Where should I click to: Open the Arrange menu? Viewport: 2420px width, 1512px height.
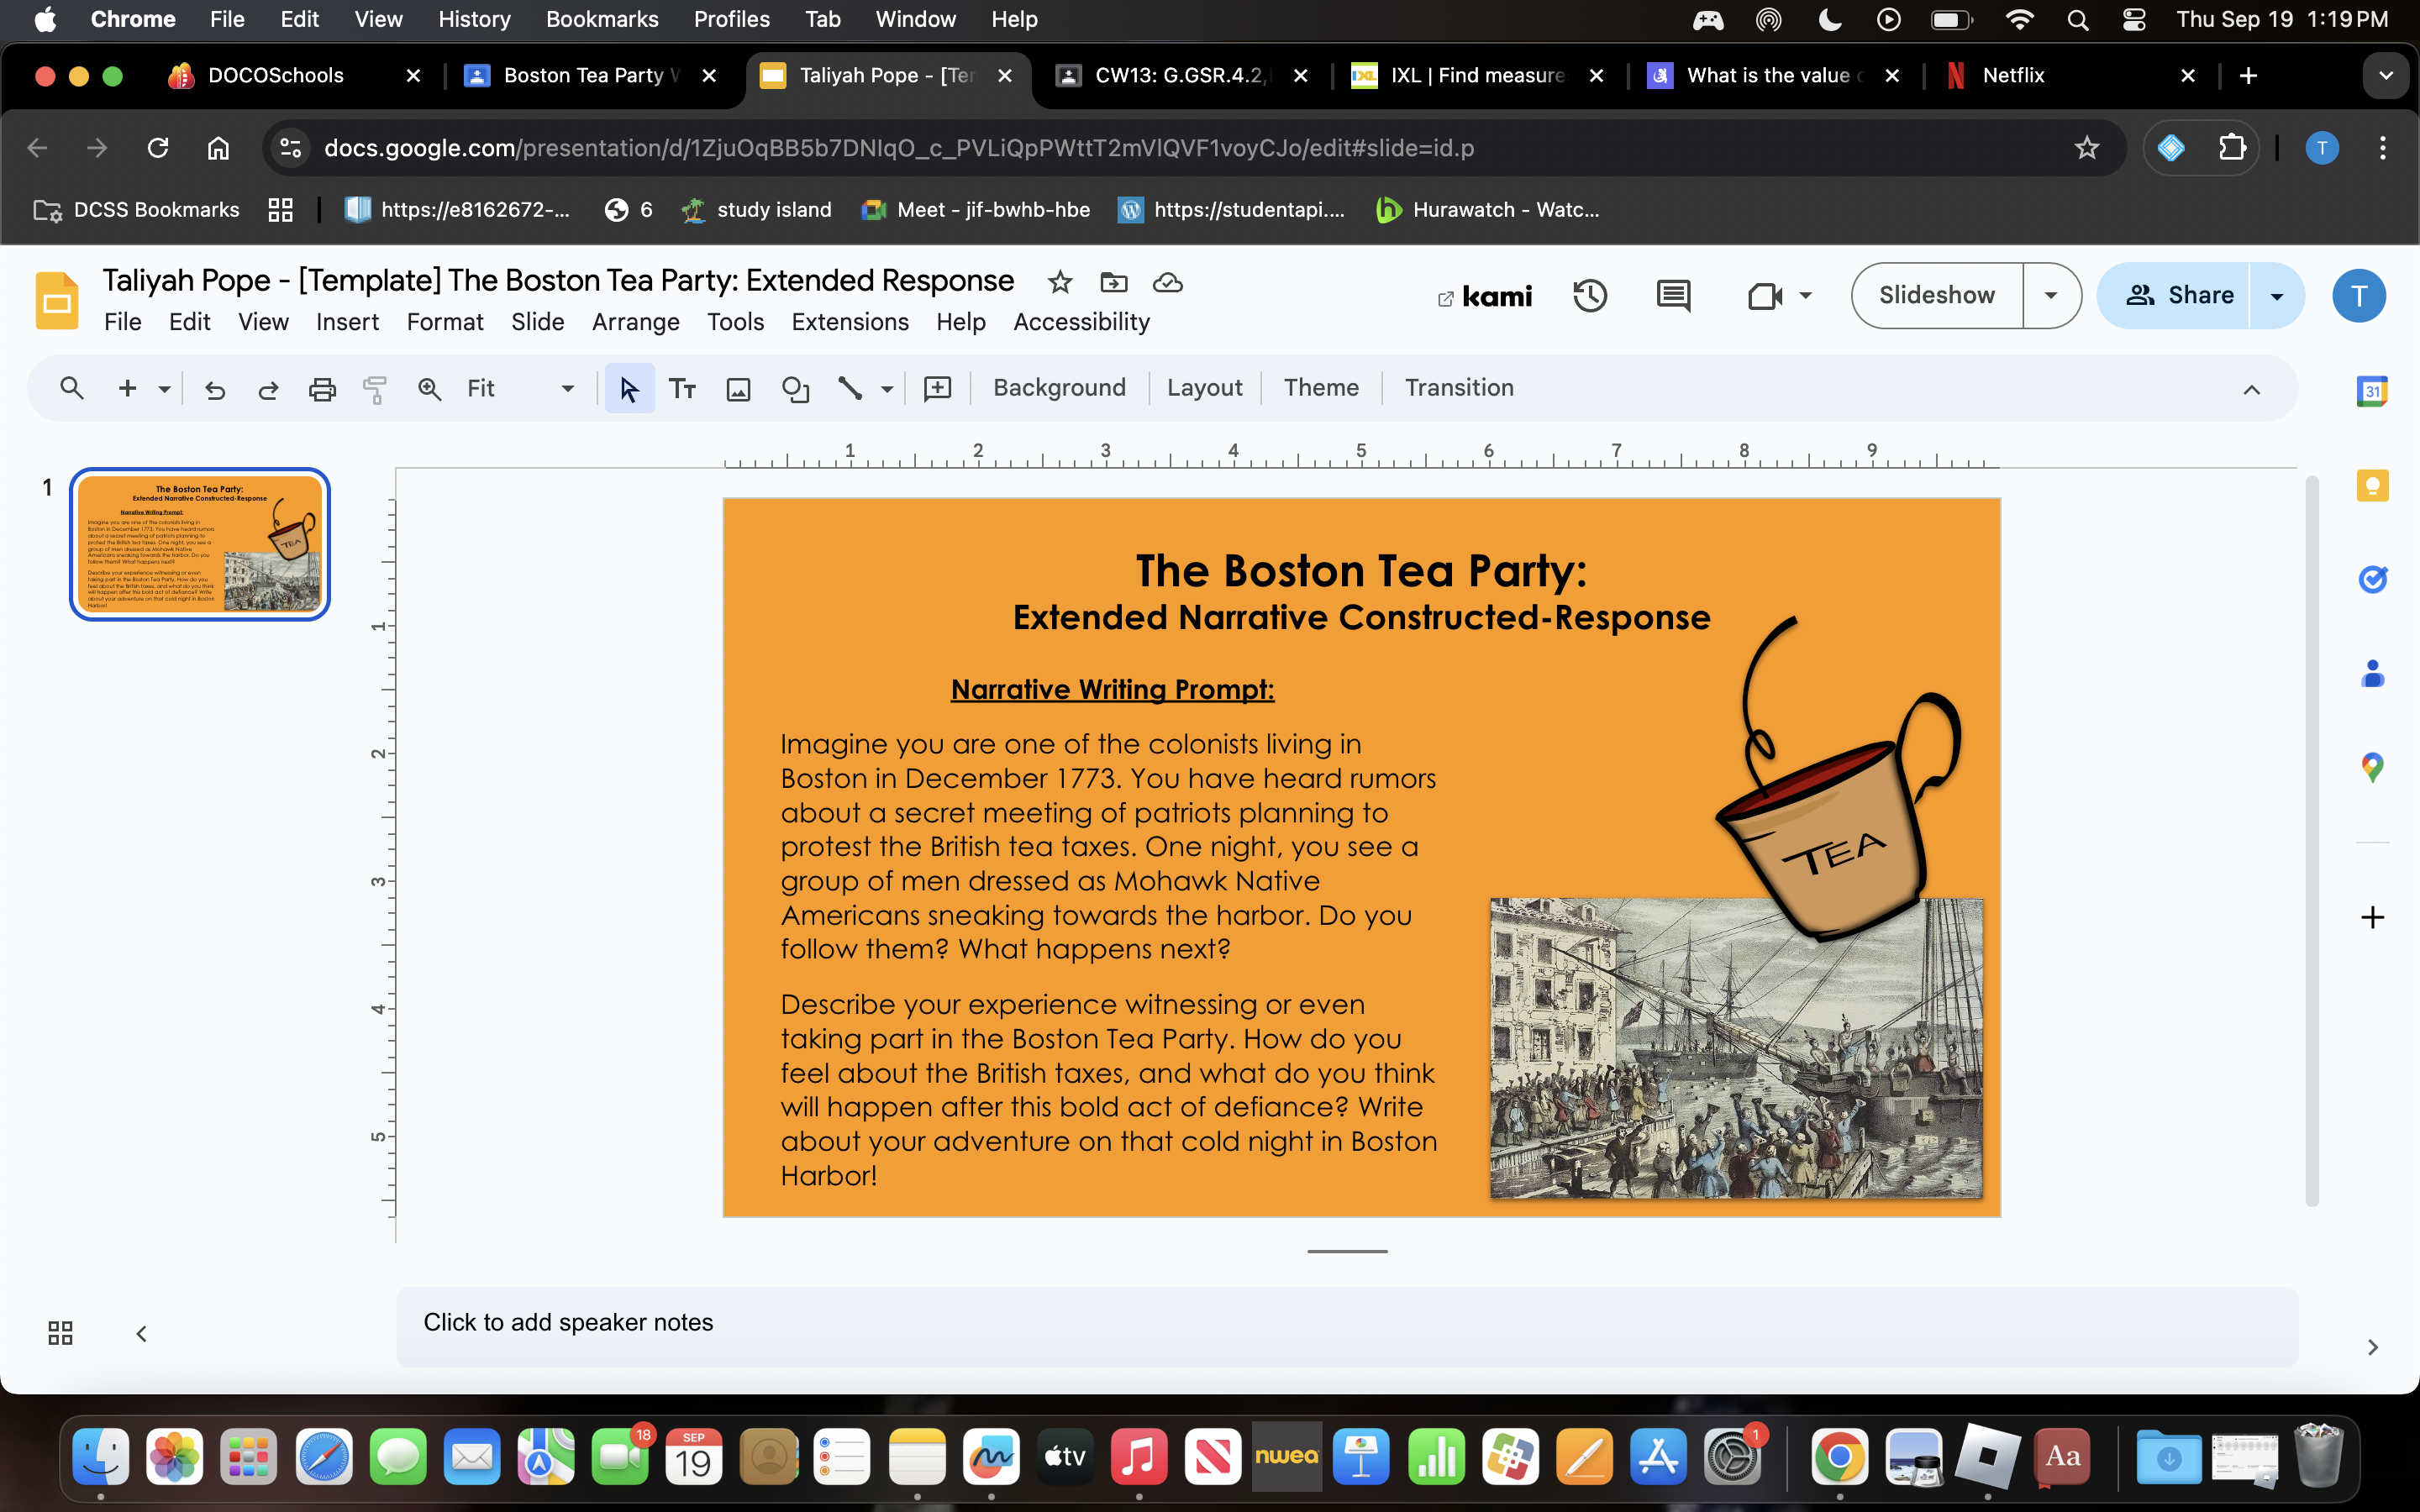636,322
